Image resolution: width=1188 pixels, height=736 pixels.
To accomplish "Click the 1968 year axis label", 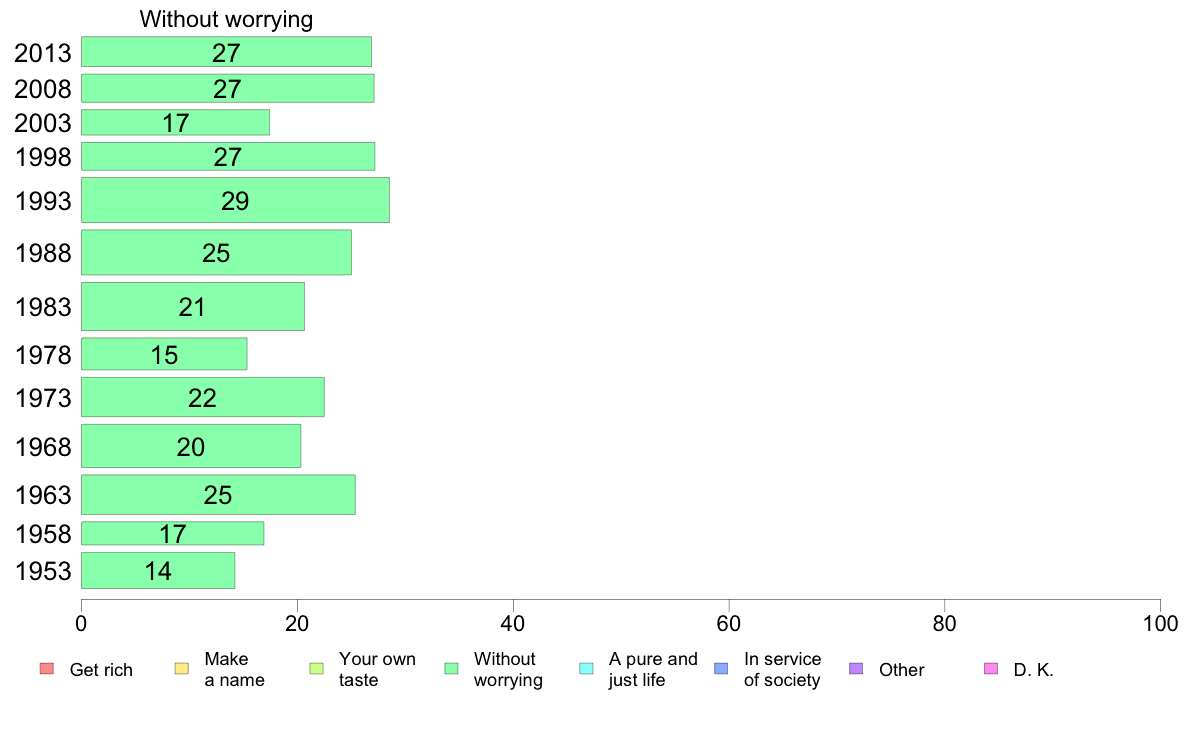I will (43, 446).
